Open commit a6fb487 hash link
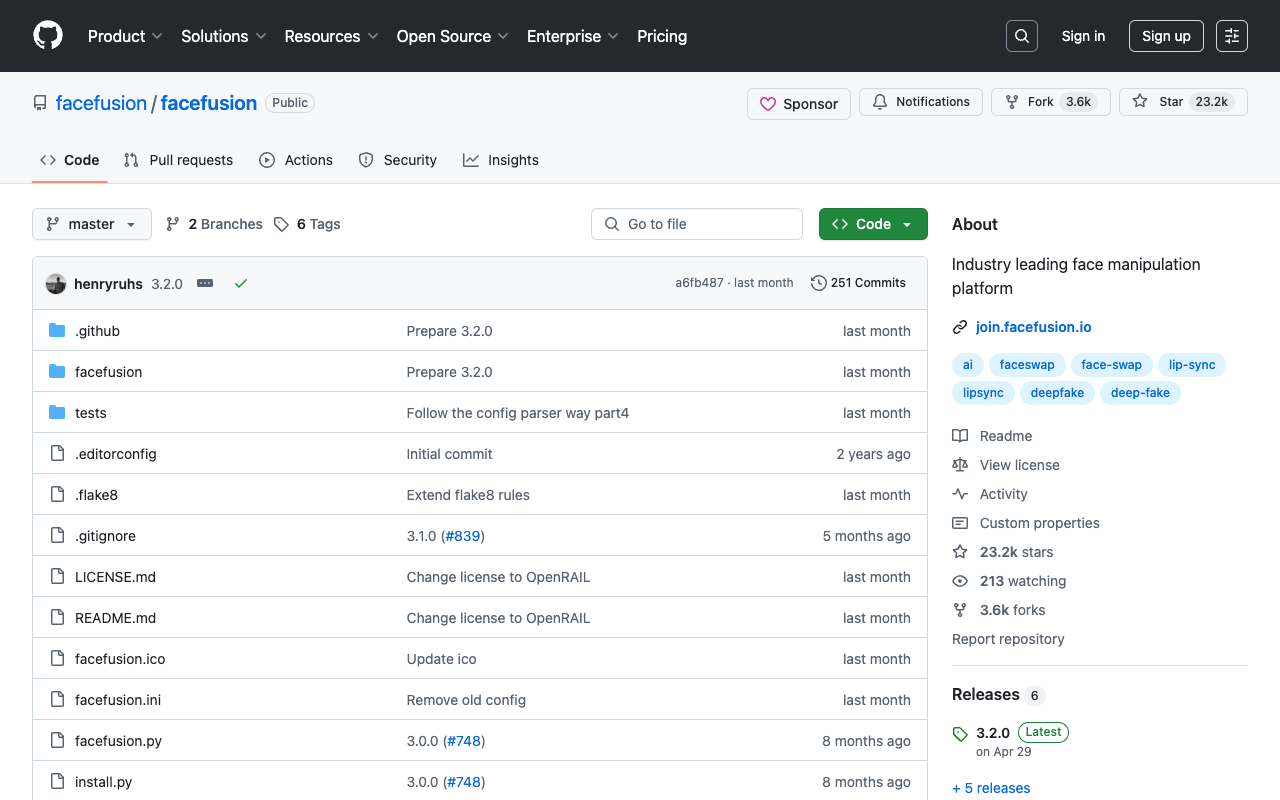The height and width of the screenshot is (800, 1280). point(699,283)
